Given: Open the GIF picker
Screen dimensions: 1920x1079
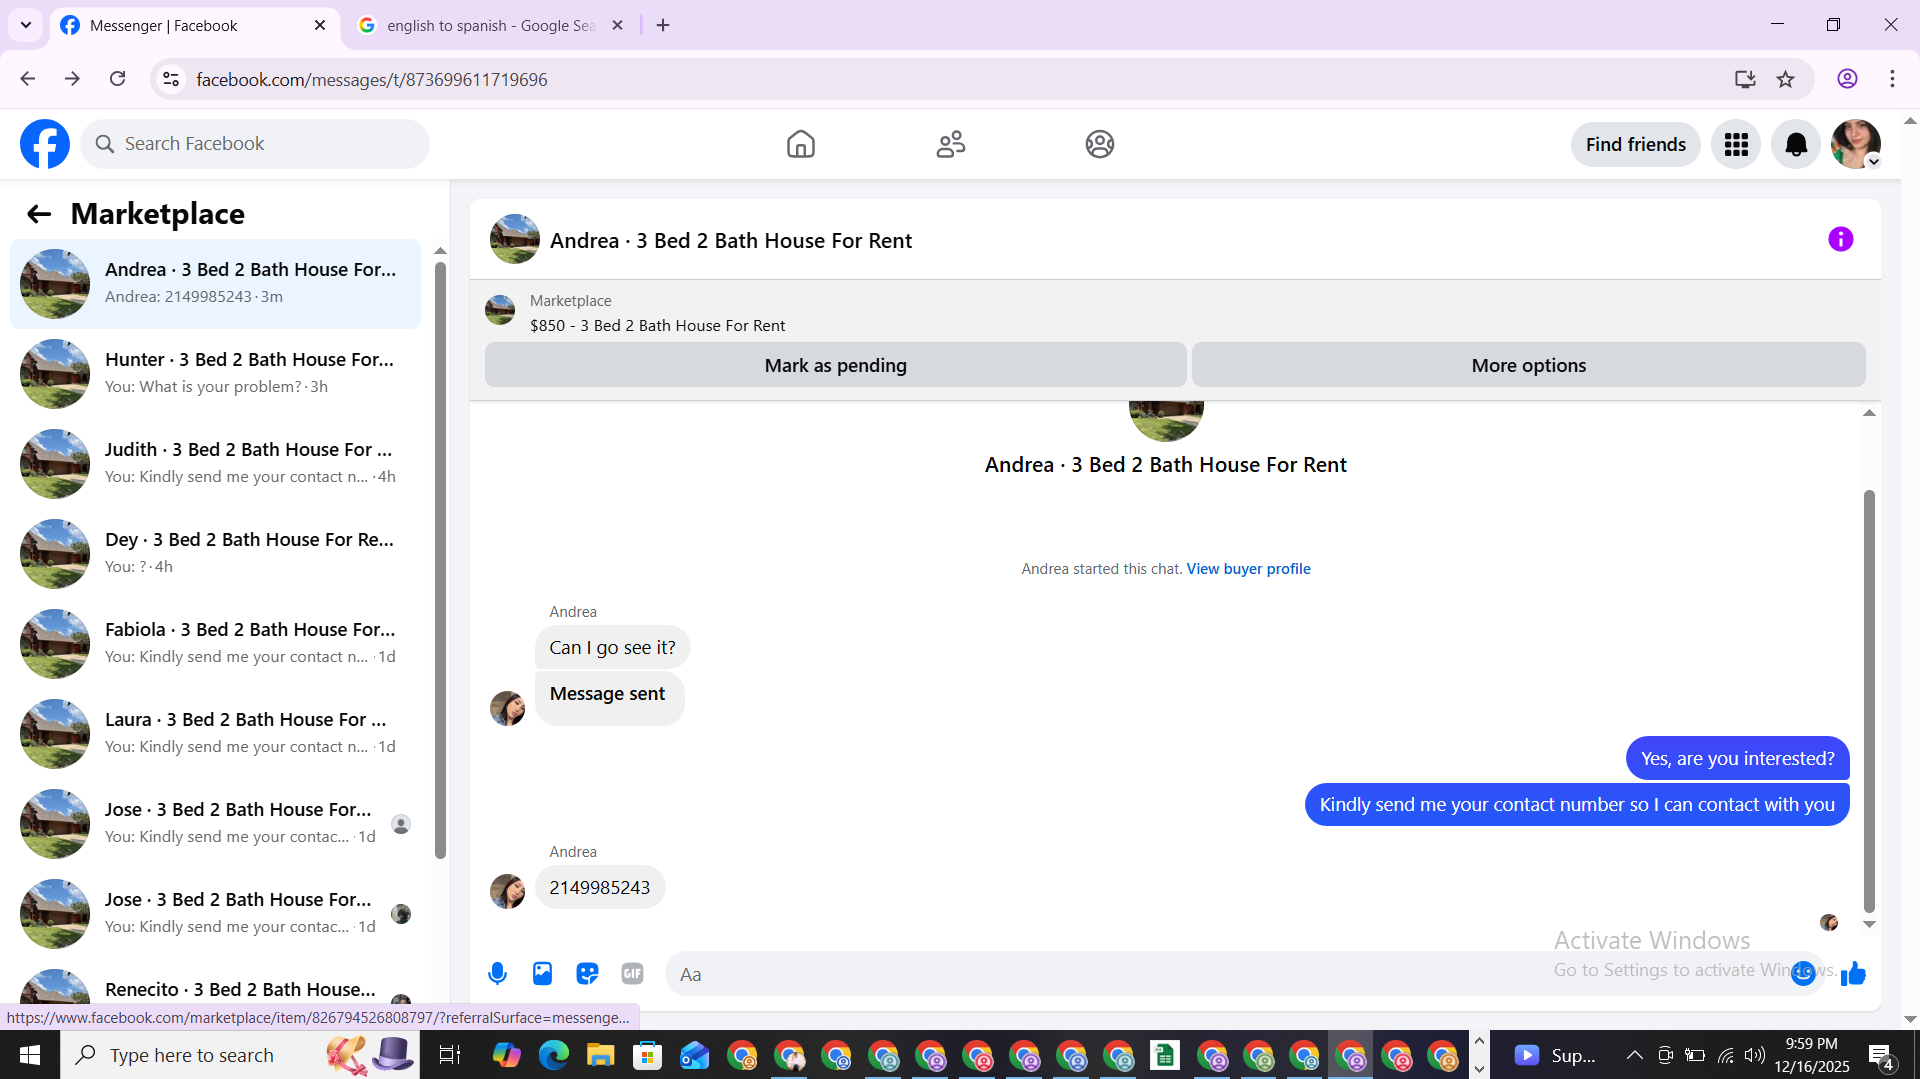Looking at the screenshot, I should click(632, 973).
